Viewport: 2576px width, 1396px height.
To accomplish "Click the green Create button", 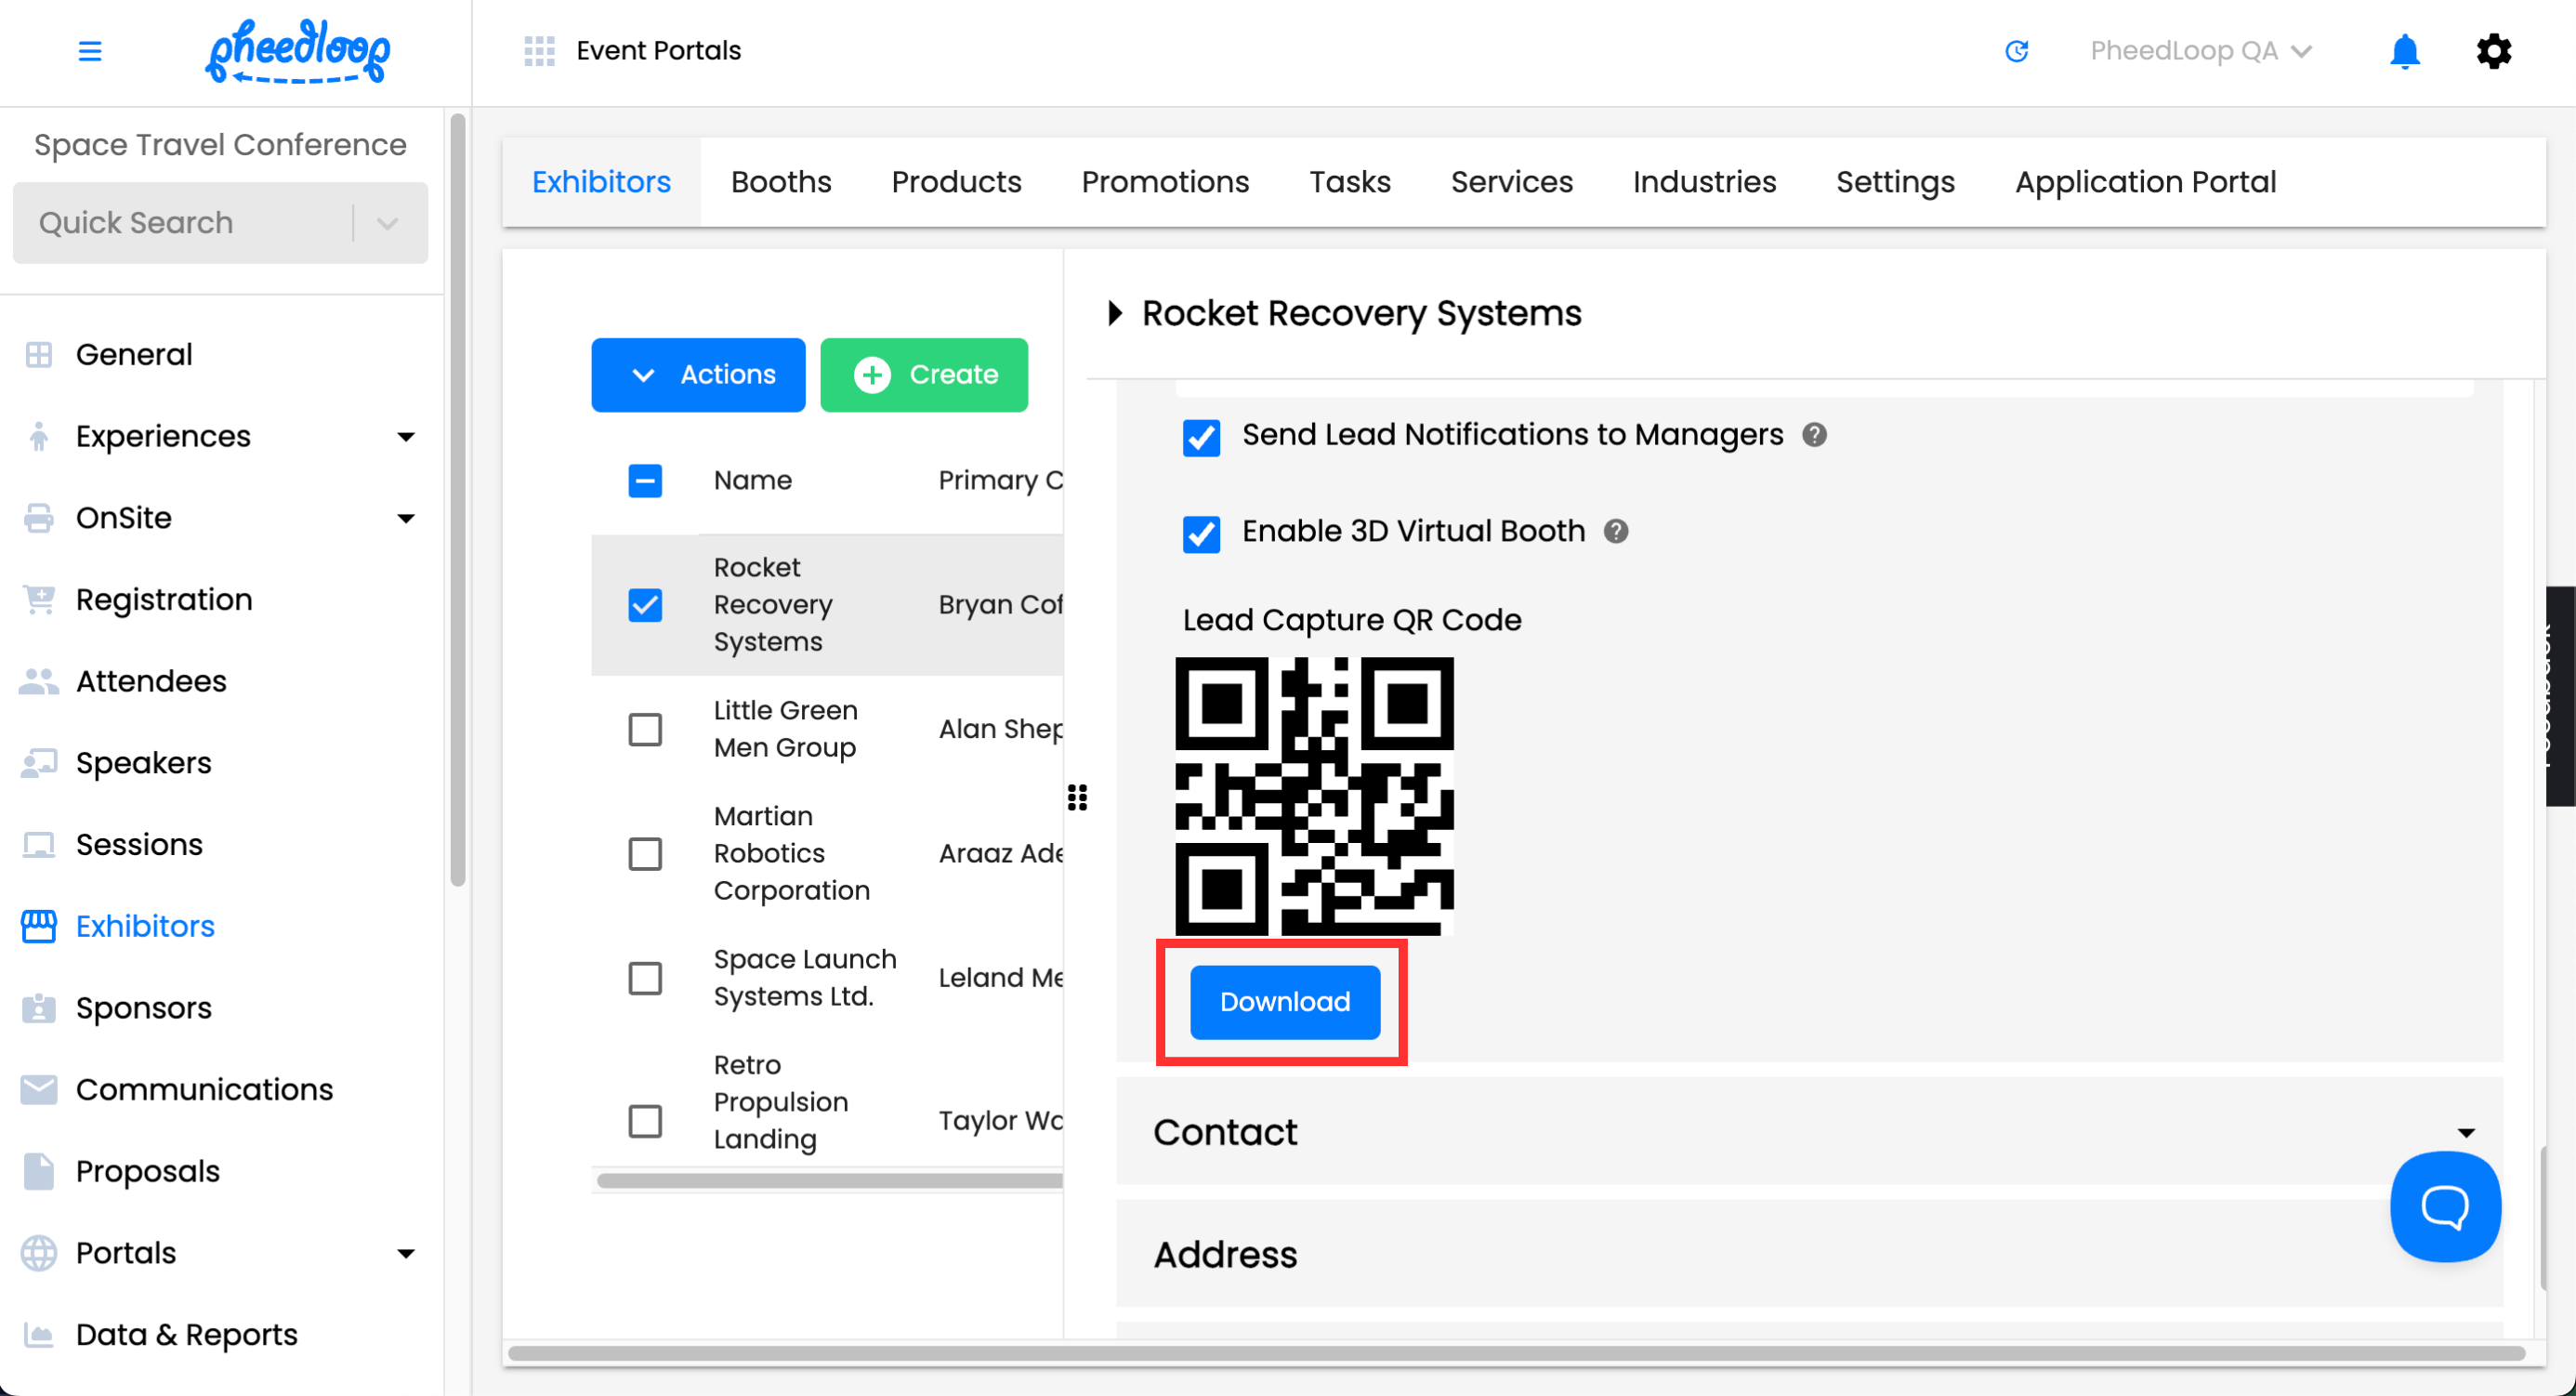I will click(924, 375).
